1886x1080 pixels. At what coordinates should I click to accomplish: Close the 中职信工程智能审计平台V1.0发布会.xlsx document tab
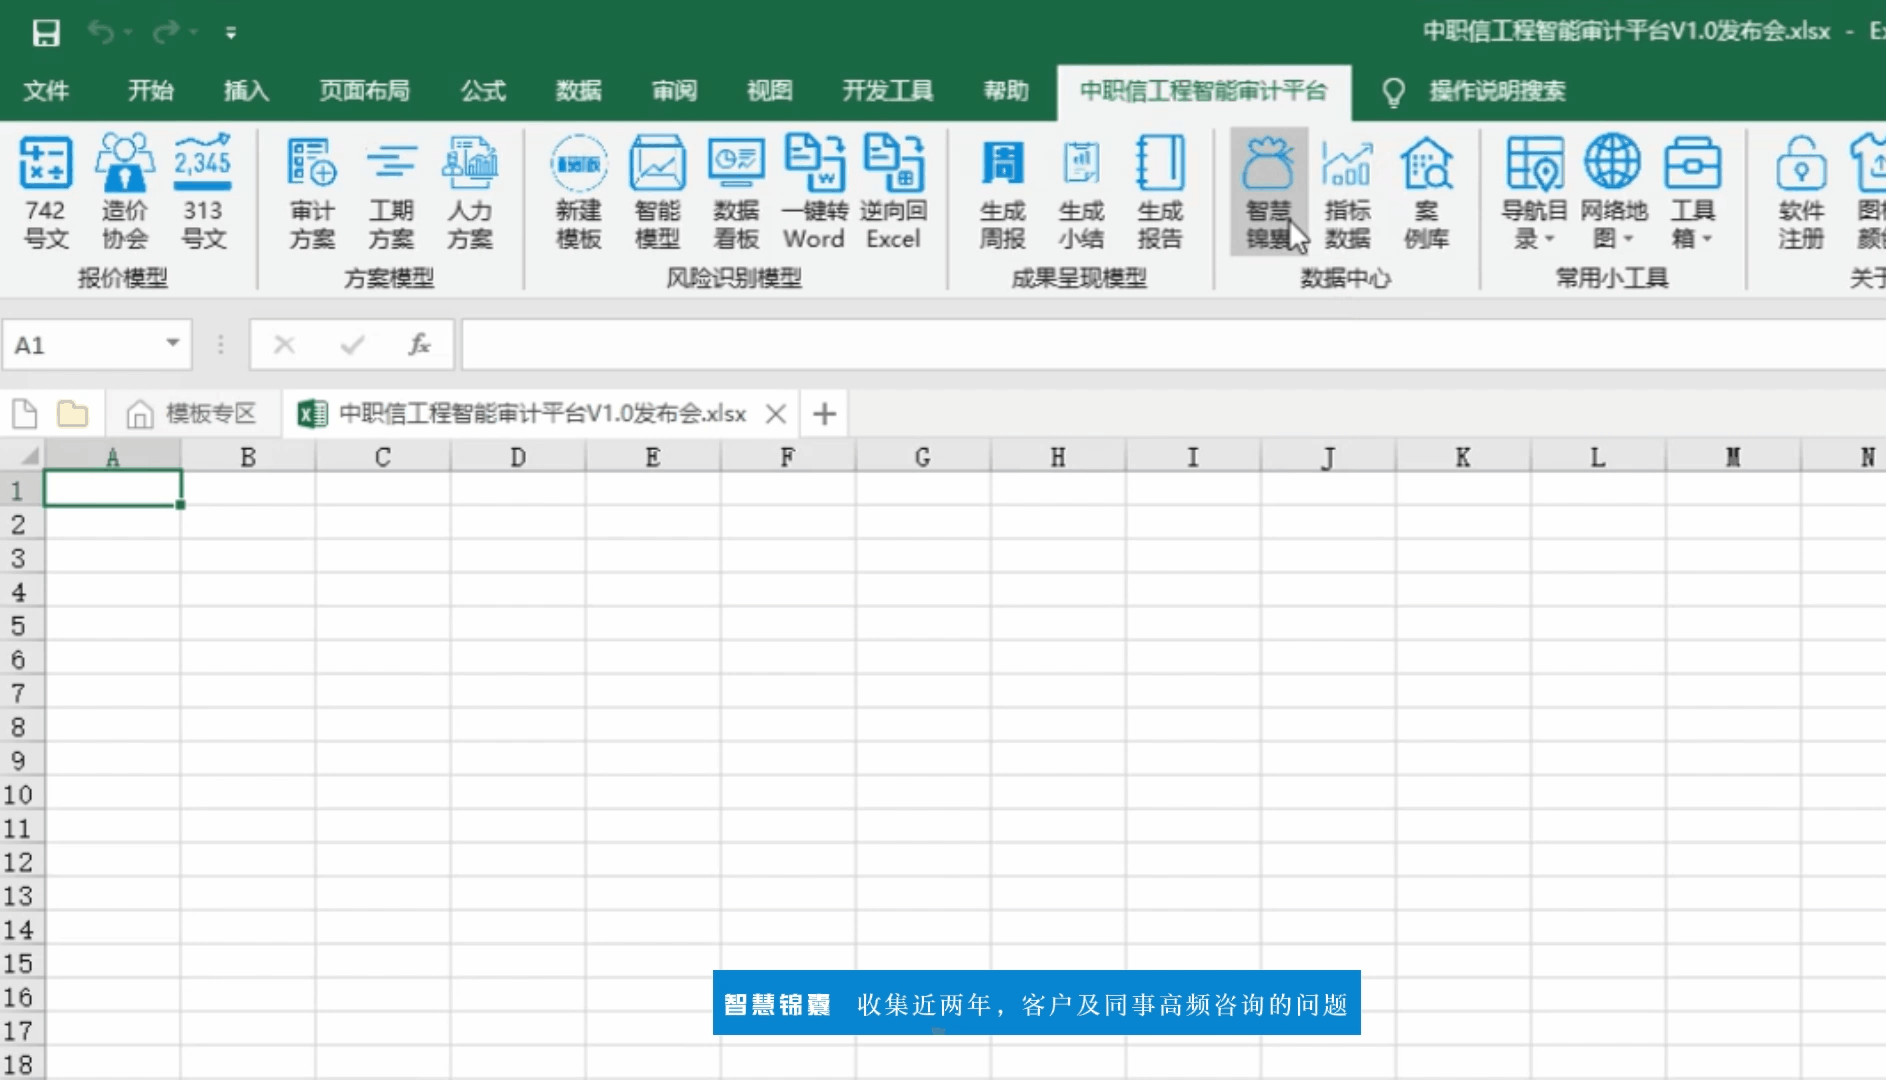point(775,413)
